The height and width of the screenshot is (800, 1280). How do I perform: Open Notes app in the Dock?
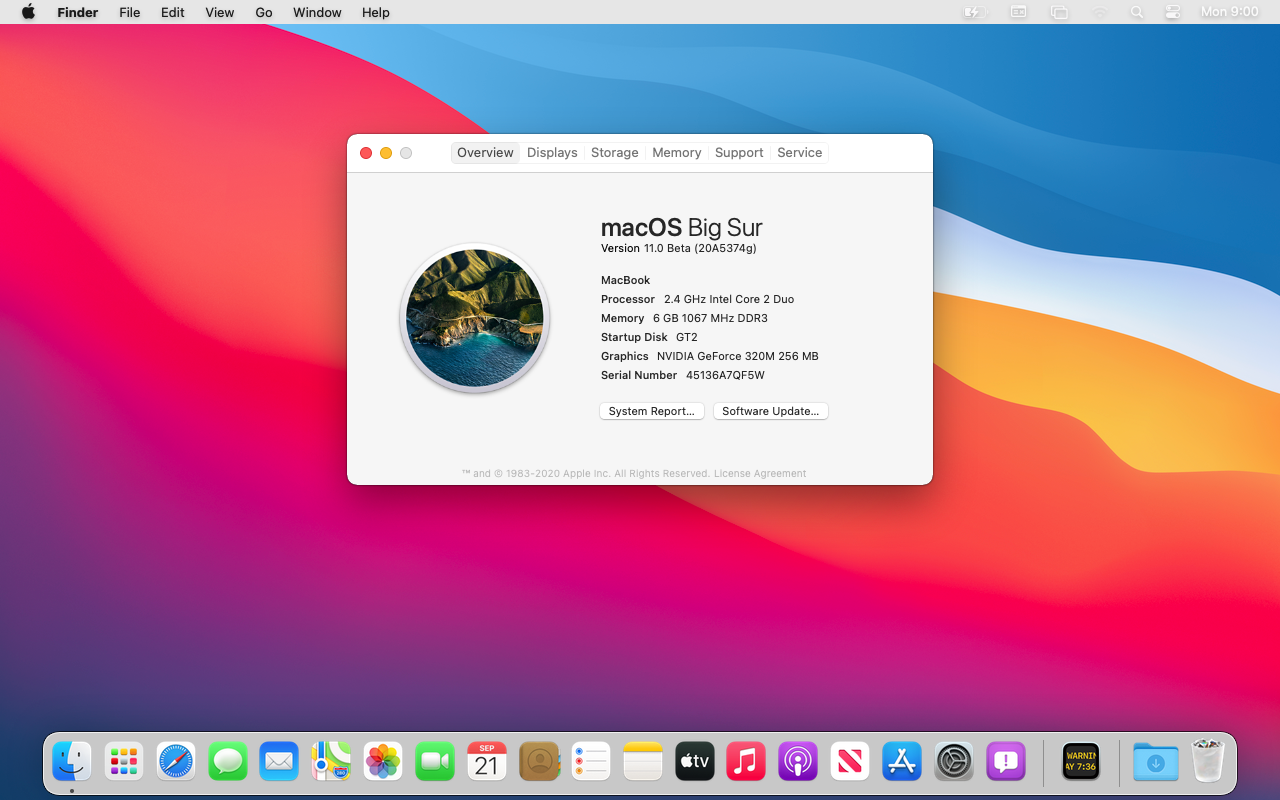click(x=643, y=762)
